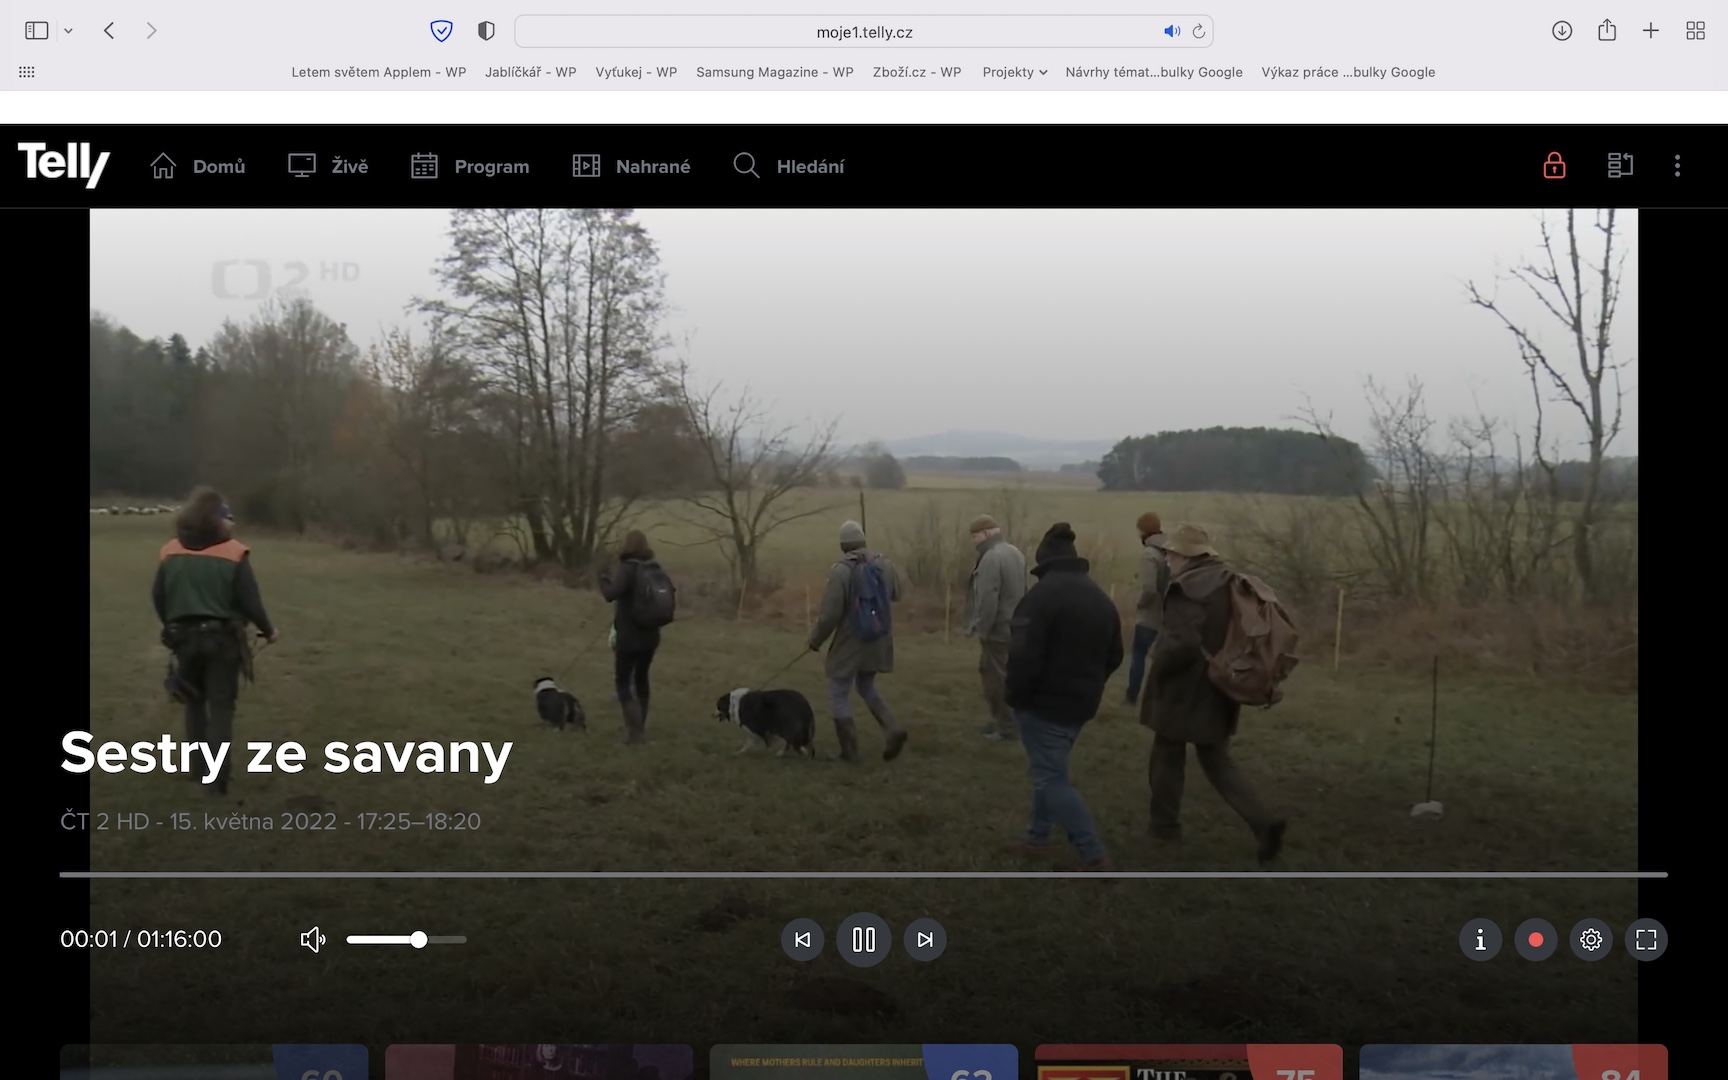
Task: Reload the page
Action: point(1198,31)
